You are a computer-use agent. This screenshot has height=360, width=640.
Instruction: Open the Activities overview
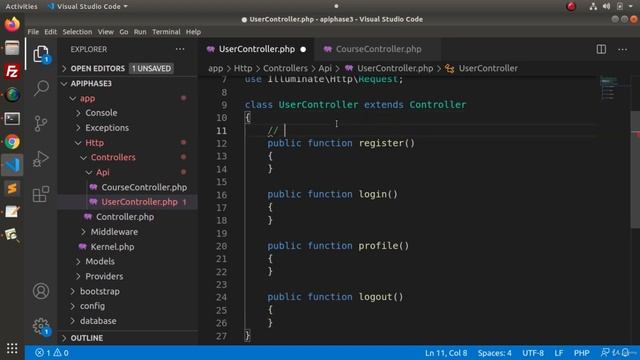[x=21, y=7]
